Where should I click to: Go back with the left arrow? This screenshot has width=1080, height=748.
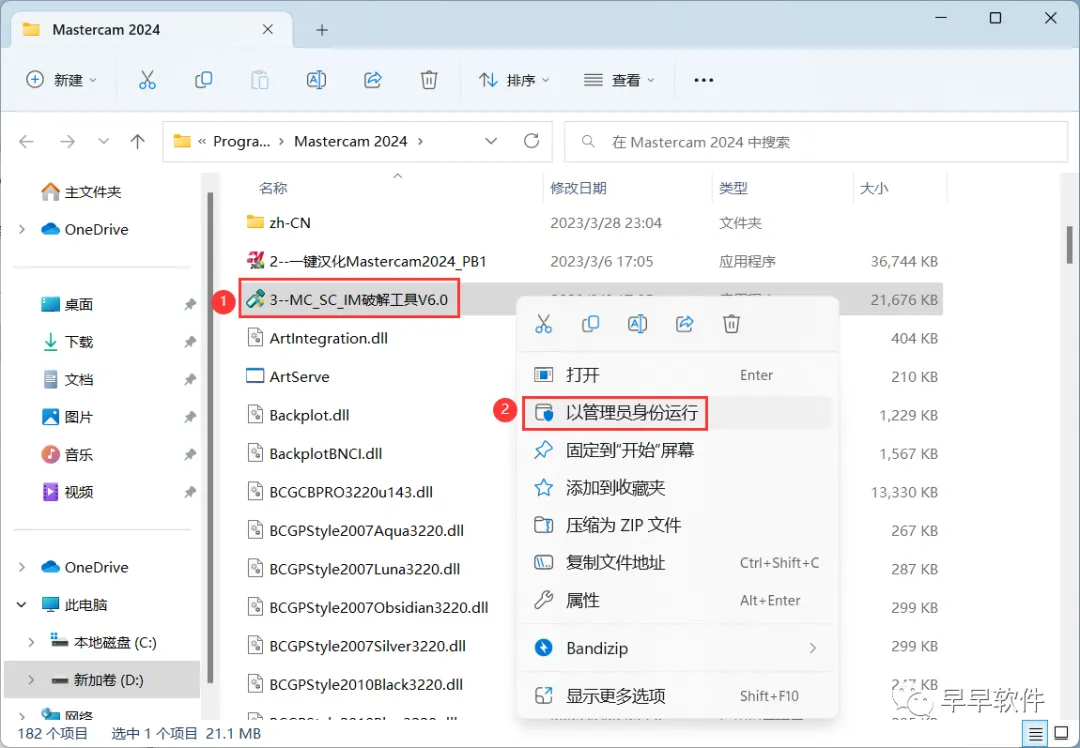click(26, 142)
